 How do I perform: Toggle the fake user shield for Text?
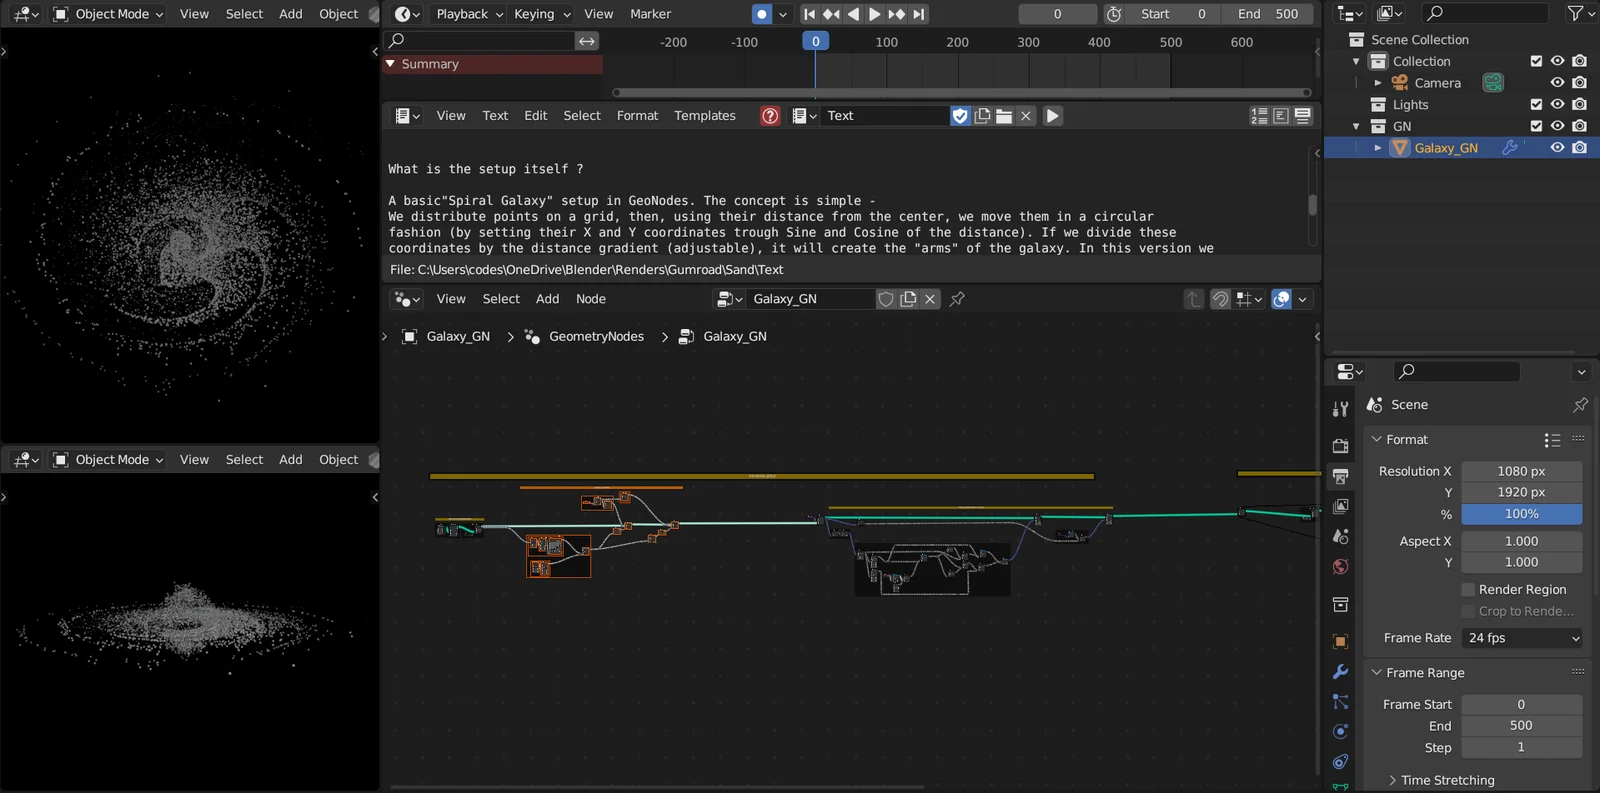pos(960,116)
